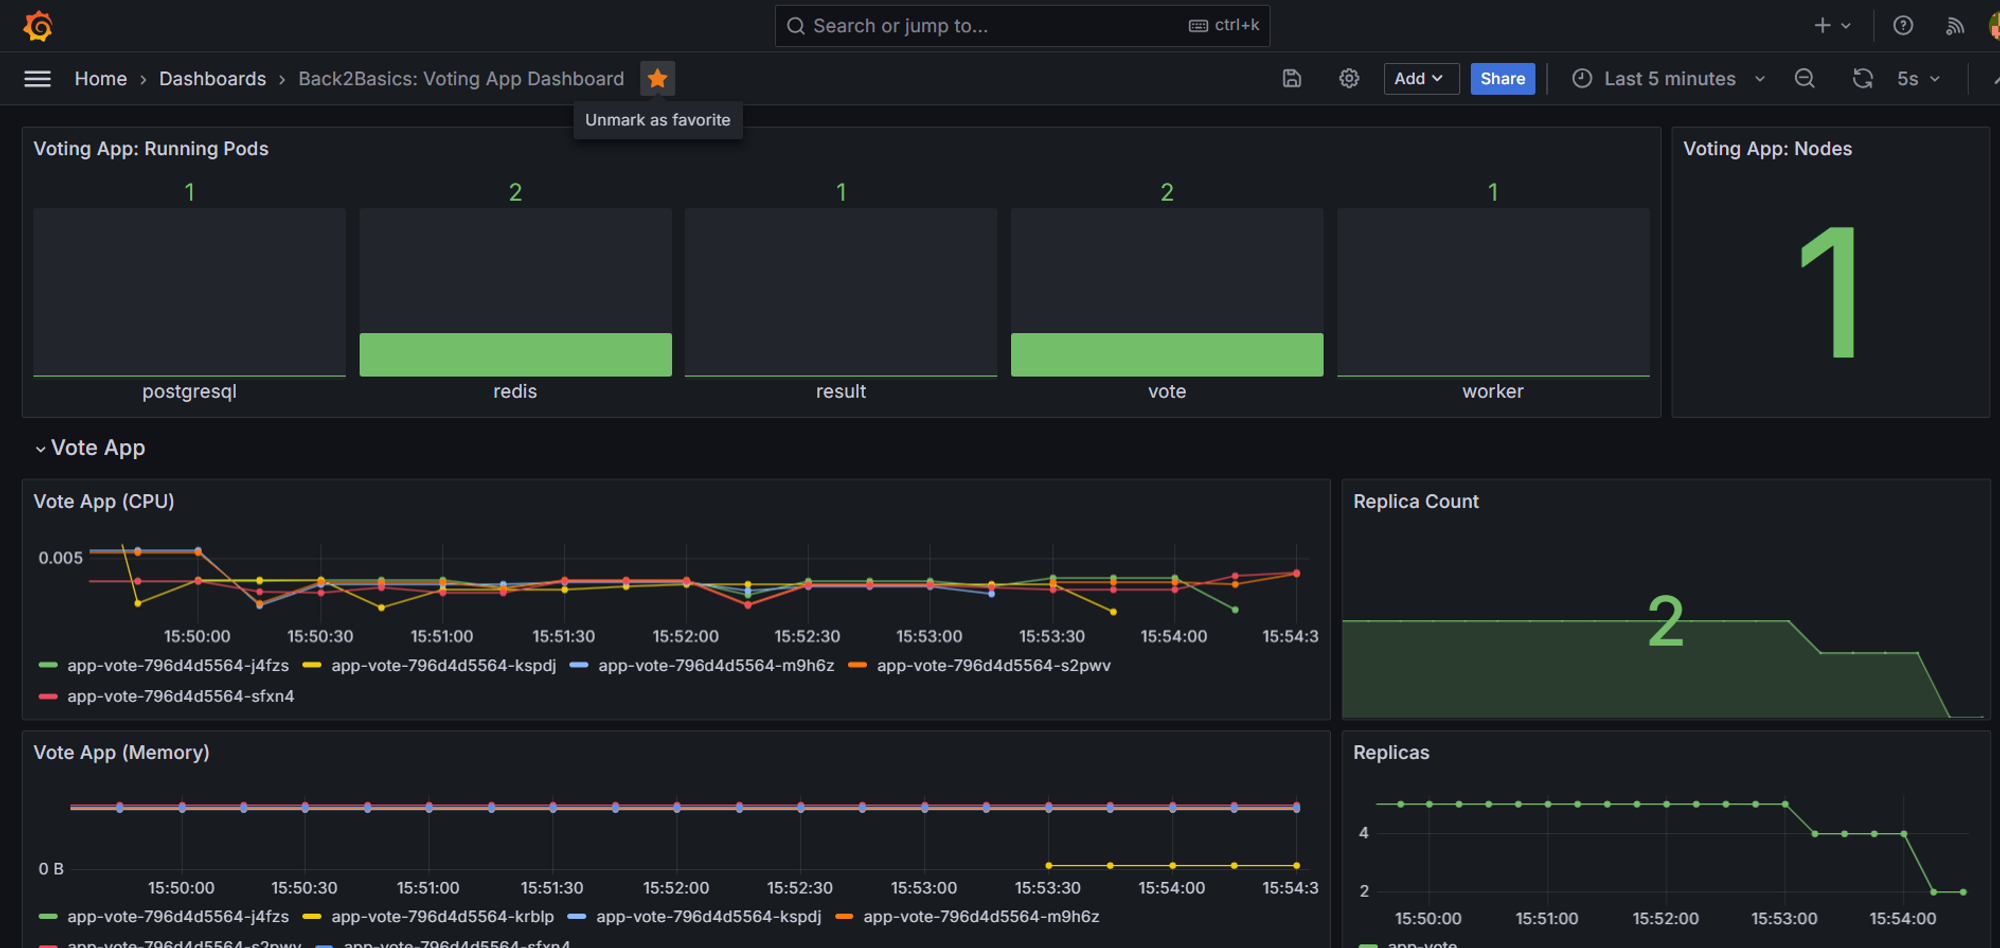Click Home in the breadcrumb
Viewport: 2000px width, 948px height.
tap(100, 78)
